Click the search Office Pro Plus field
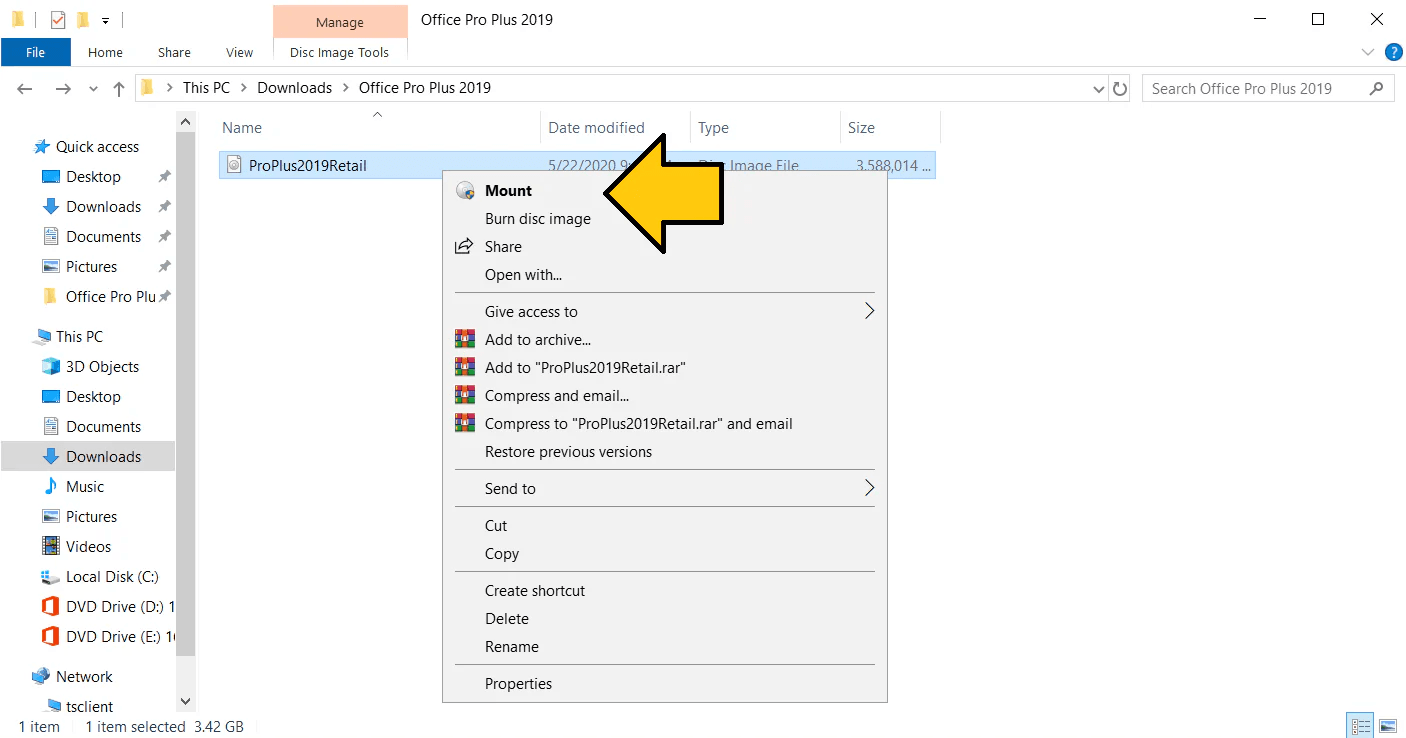 pos(1250,88)
